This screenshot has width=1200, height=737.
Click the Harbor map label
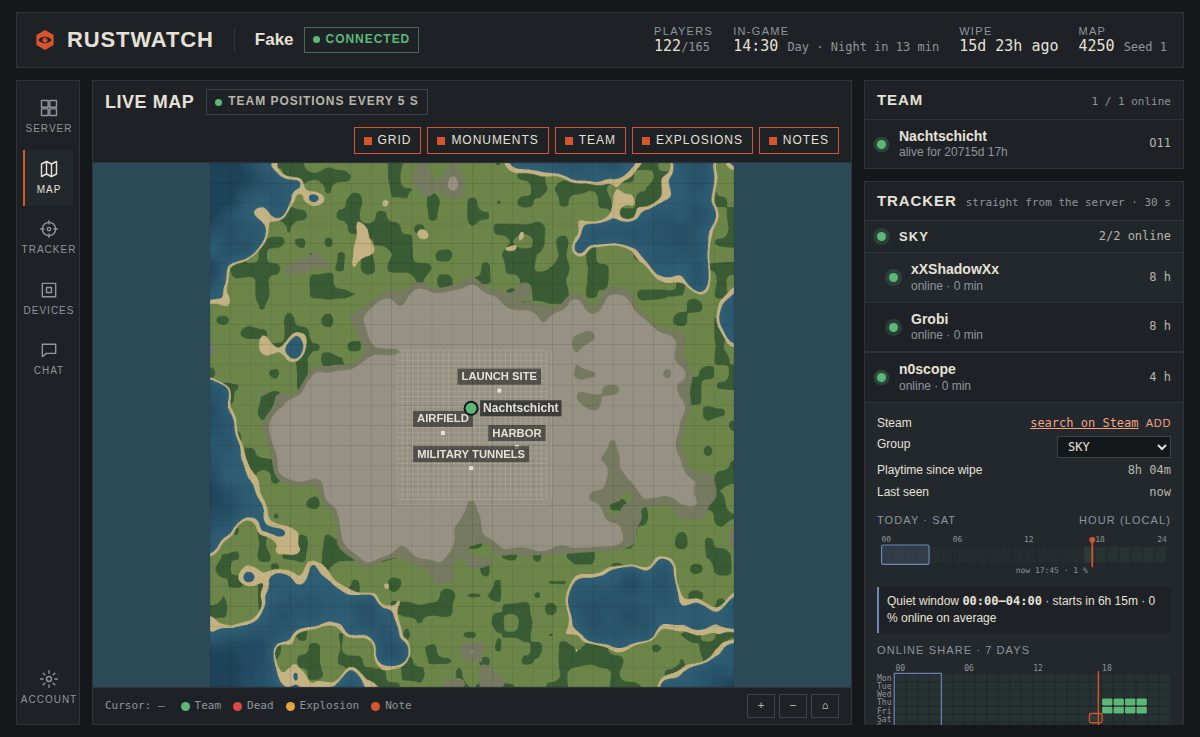(517, 433)
